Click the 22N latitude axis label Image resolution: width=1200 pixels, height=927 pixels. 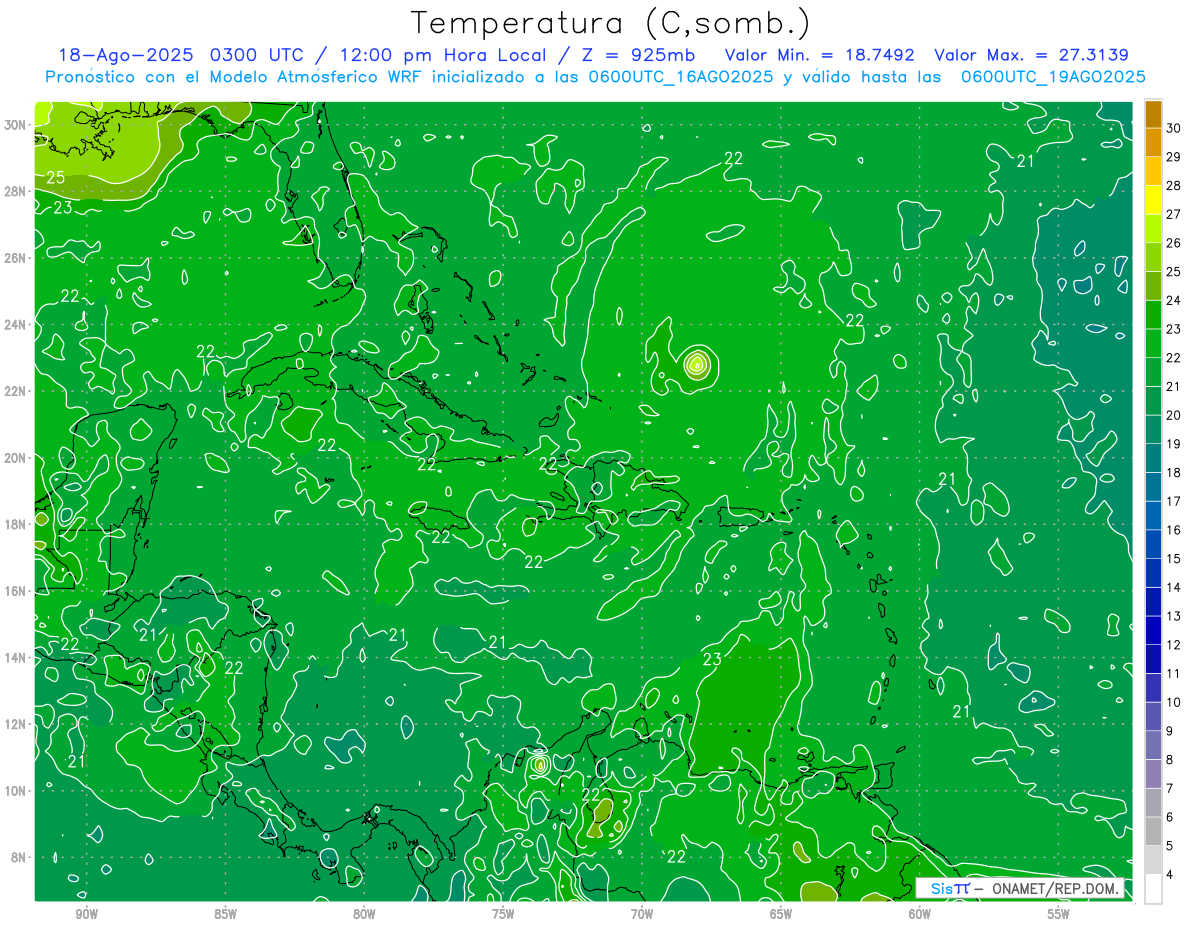[x=16, y=391]
